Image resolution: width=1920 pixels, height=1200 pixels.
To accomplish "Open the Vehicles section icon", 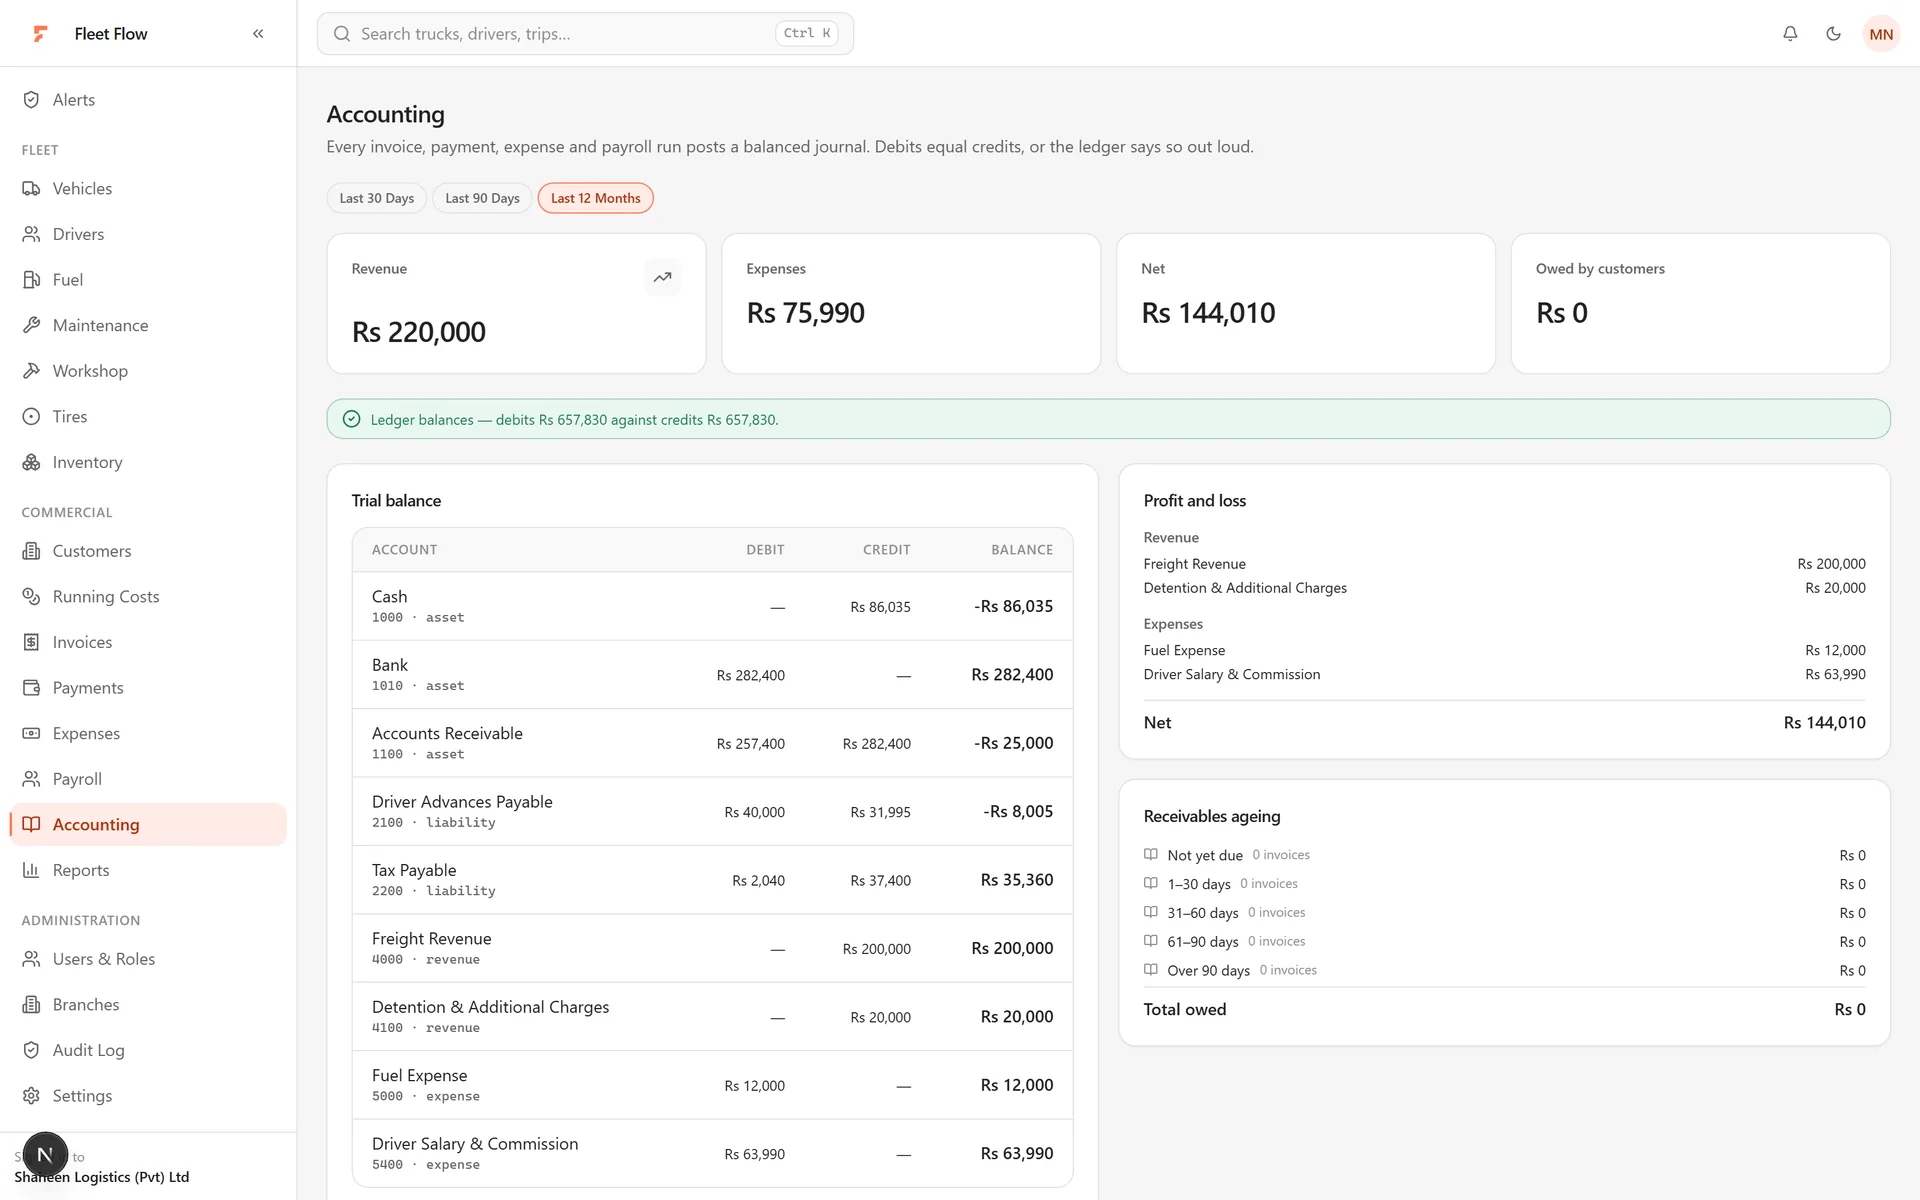I will [x=32, y=189].
